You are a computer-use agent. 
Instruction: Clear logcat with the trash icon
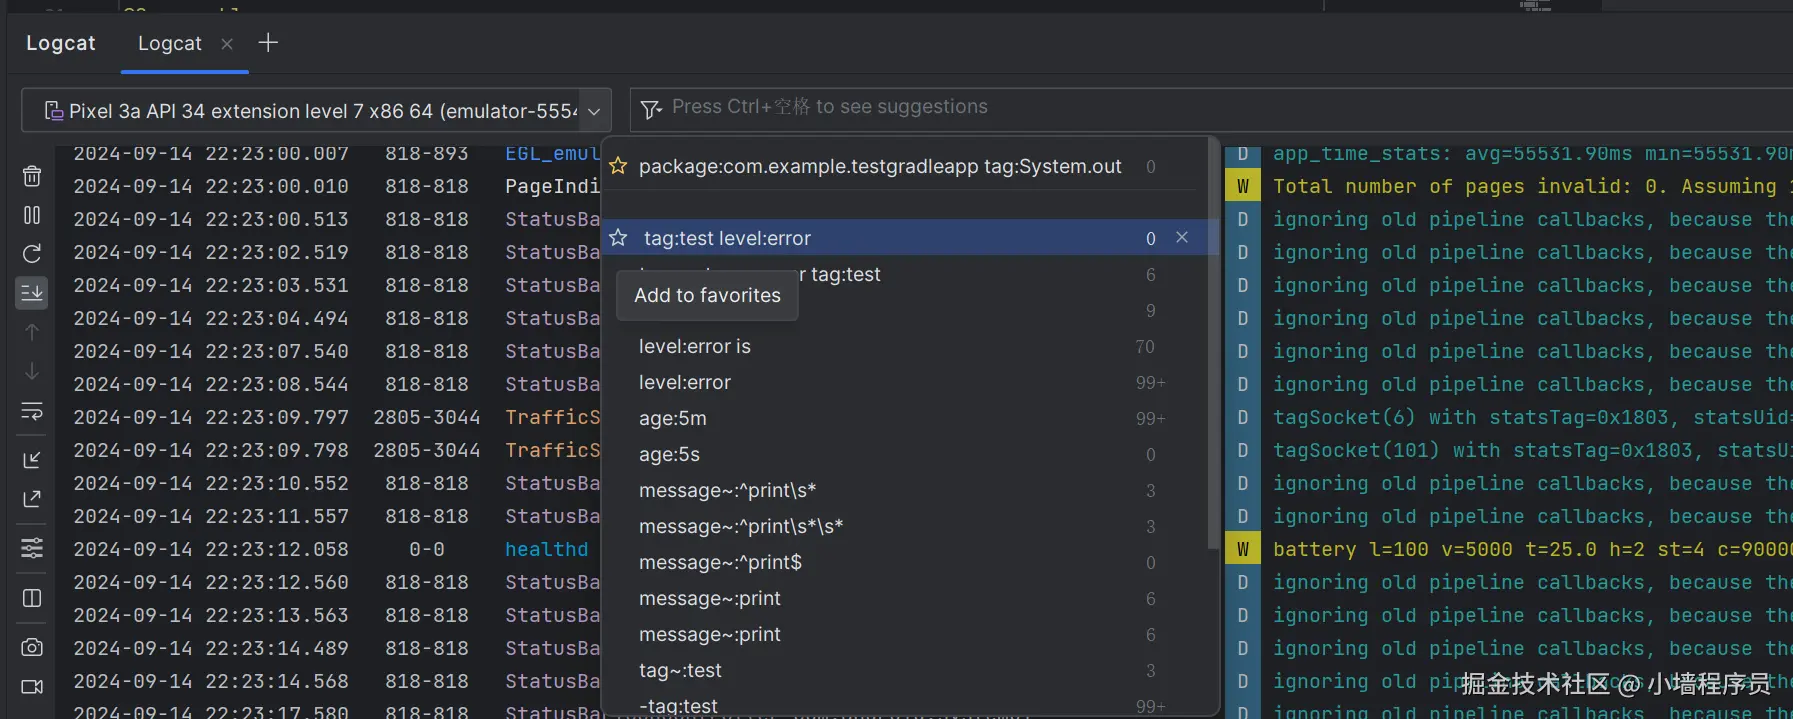click(x=32, y=177)
